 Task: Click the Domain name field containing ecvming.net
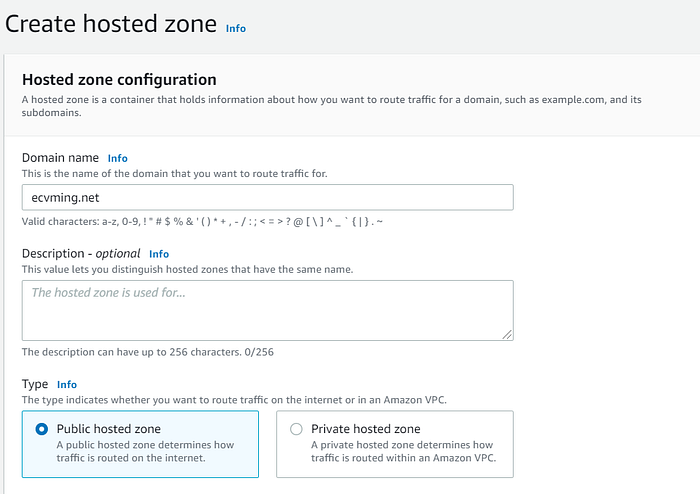click(x=268, y=197)
